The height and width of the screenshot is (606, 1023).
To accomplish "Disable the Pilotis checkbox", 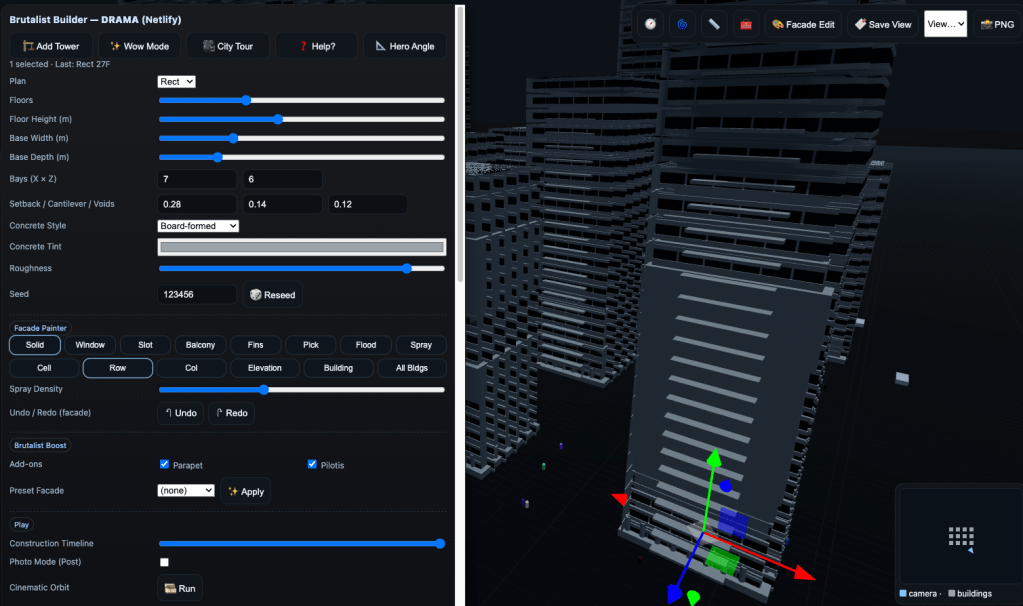I will coord(312,464).
